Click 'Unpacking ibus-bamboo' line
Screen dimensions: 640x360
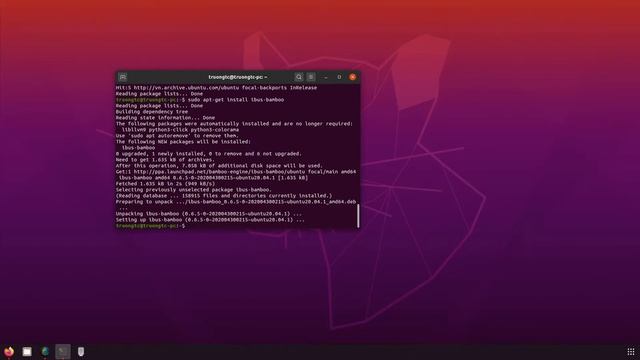point(209,213)
